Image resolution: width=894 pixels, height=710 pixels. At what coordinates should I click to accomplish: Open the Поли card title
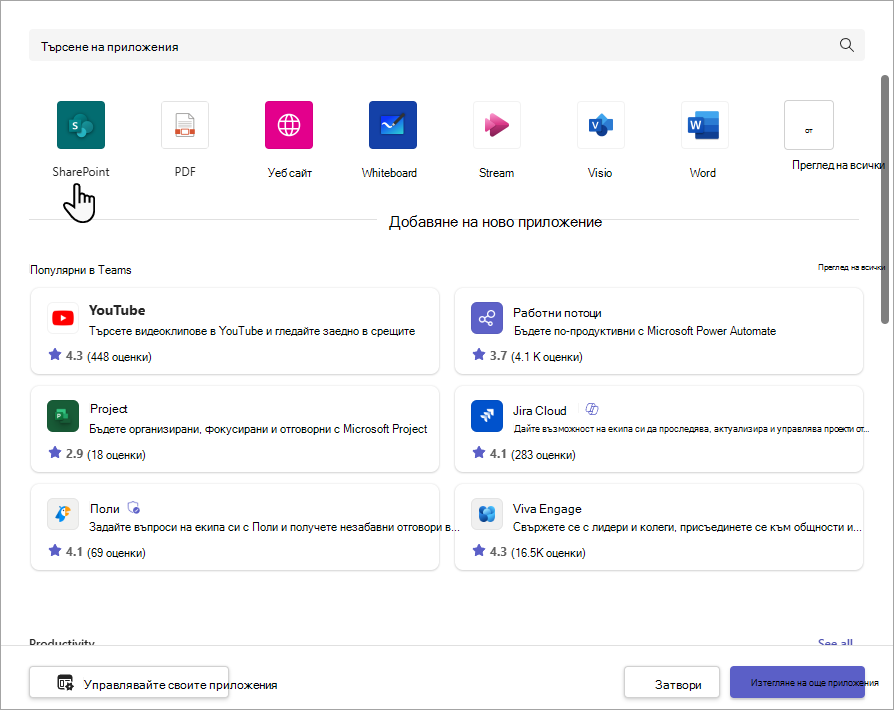click(x=105, y=509)
